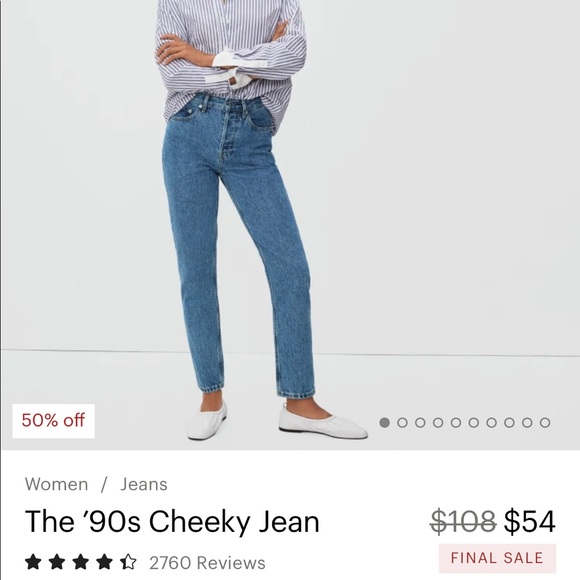Image resolution: width=580 pixels, height=580 pixels.
Task: Select the first carousel dot indicator
Action: (384, 422)
